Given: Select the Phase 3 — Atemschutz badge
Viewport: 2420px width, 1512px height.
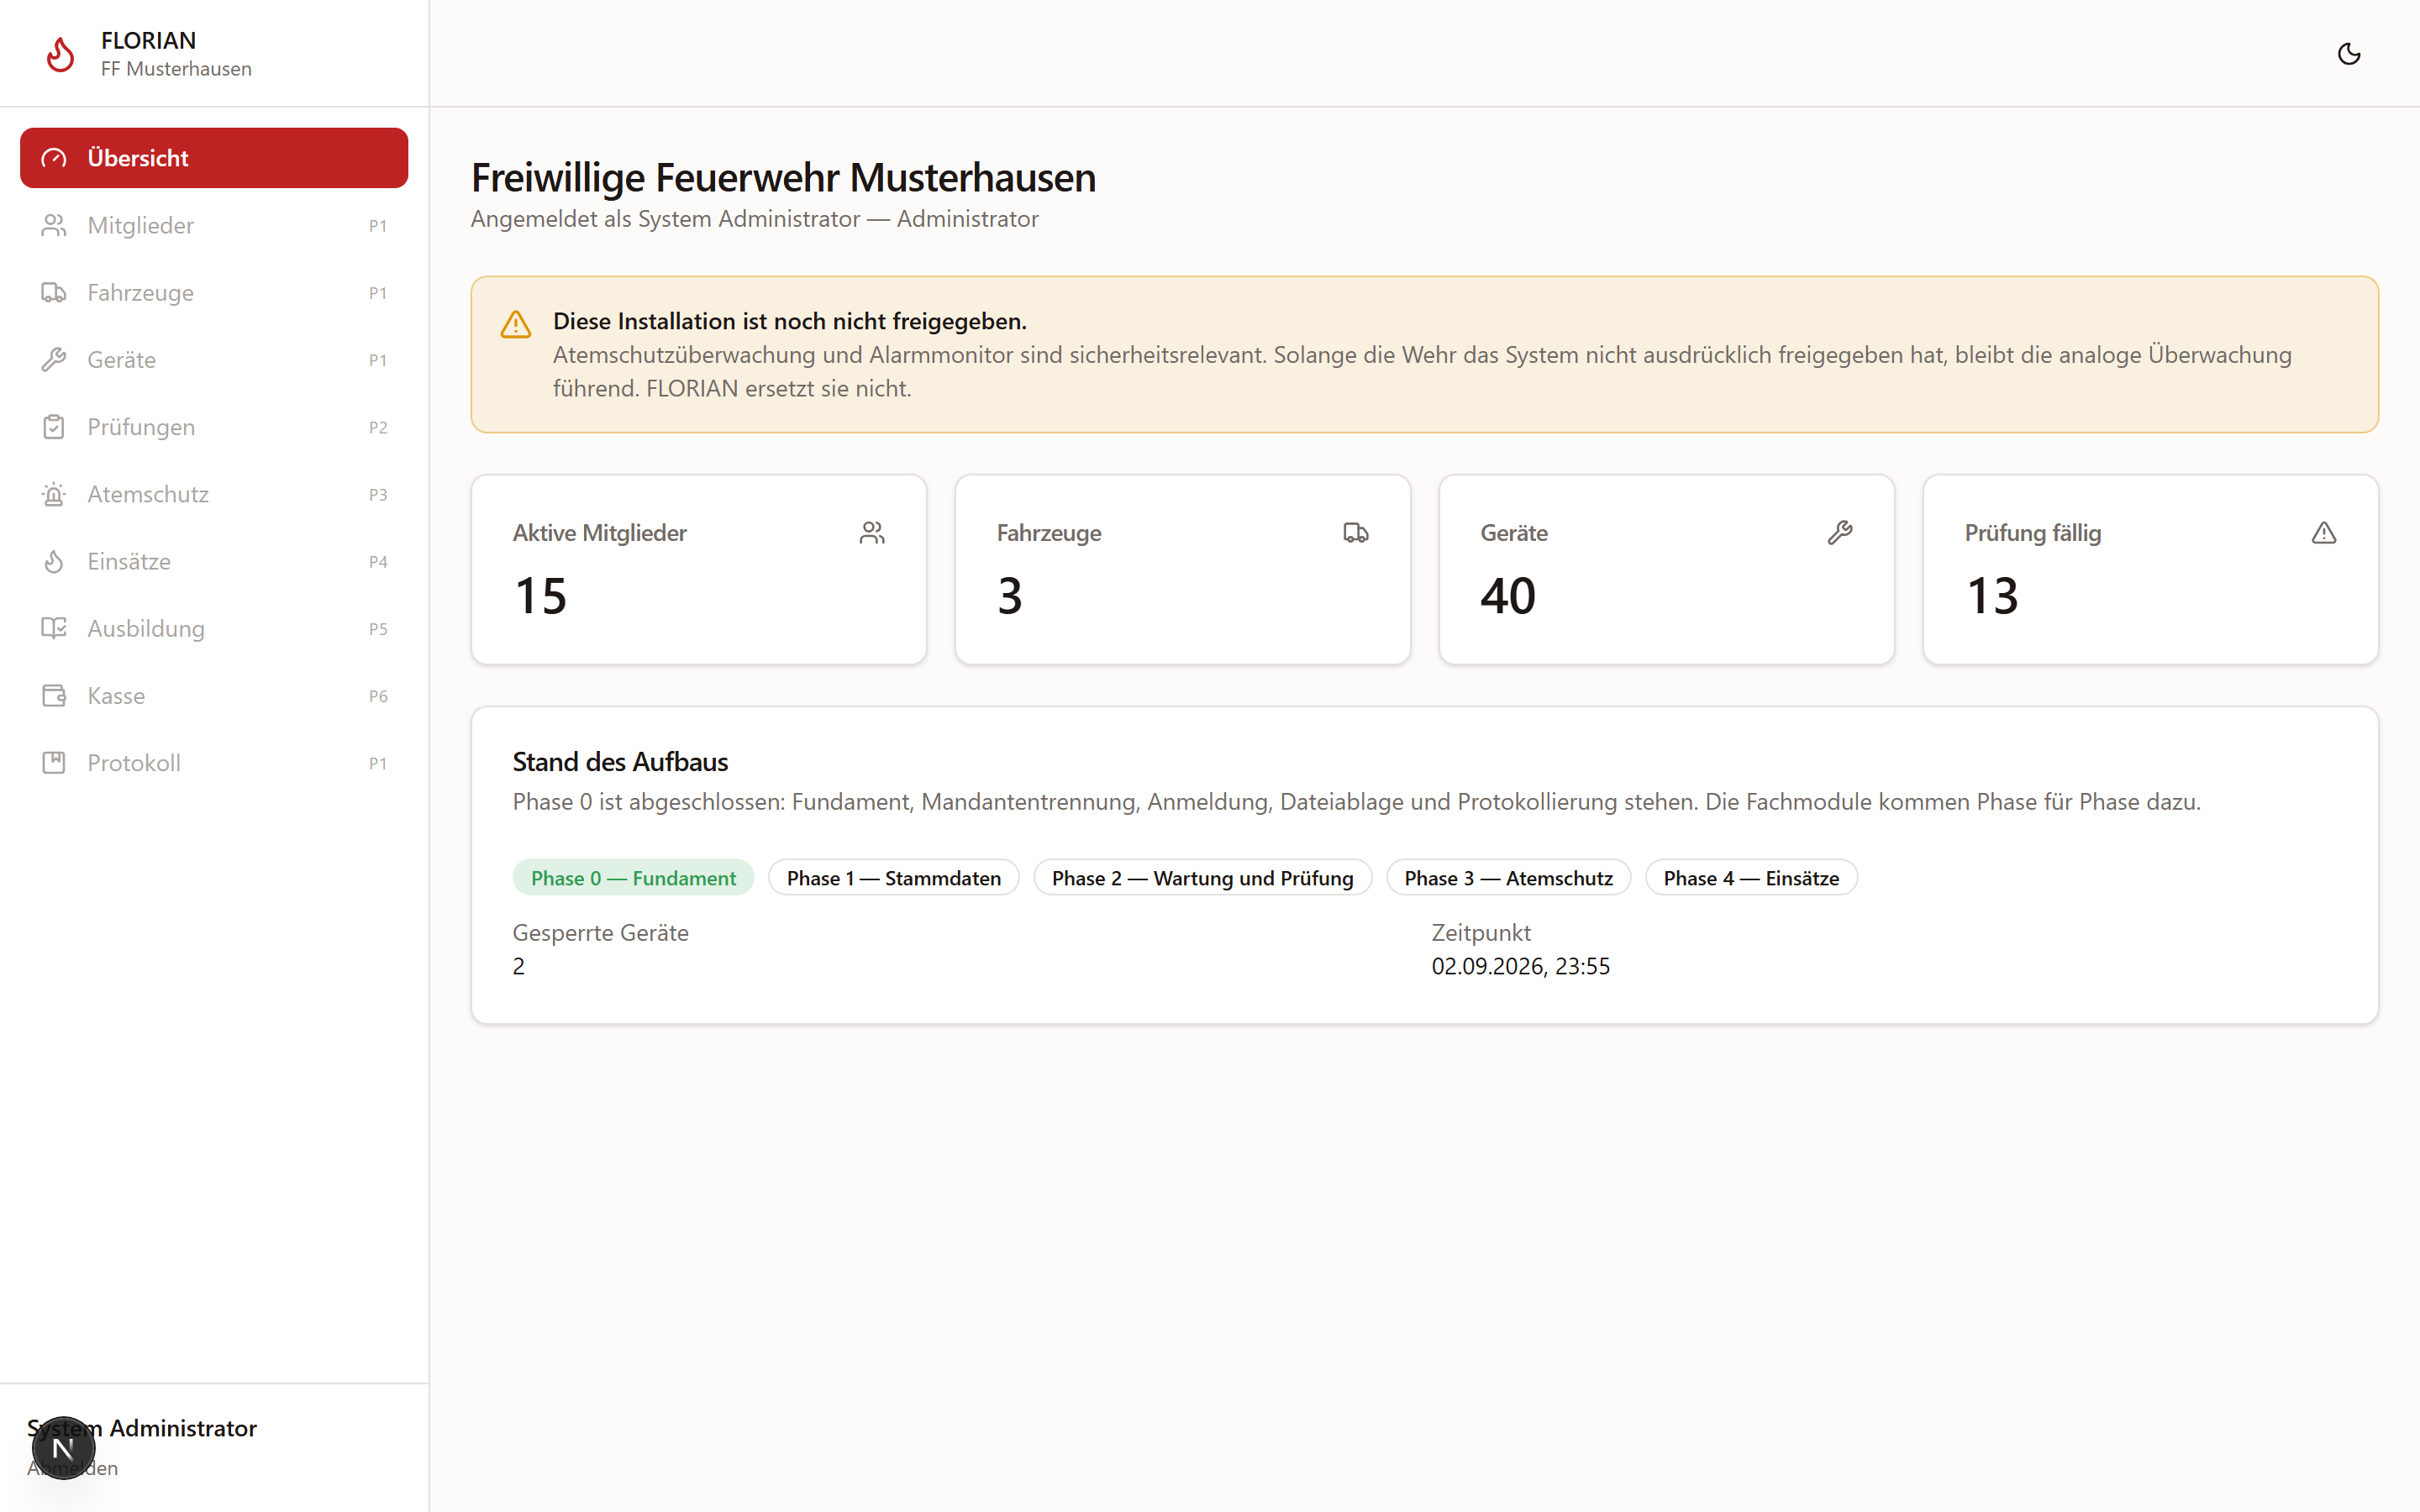Looking at the screenshot, I should [x=1508, y=878].
